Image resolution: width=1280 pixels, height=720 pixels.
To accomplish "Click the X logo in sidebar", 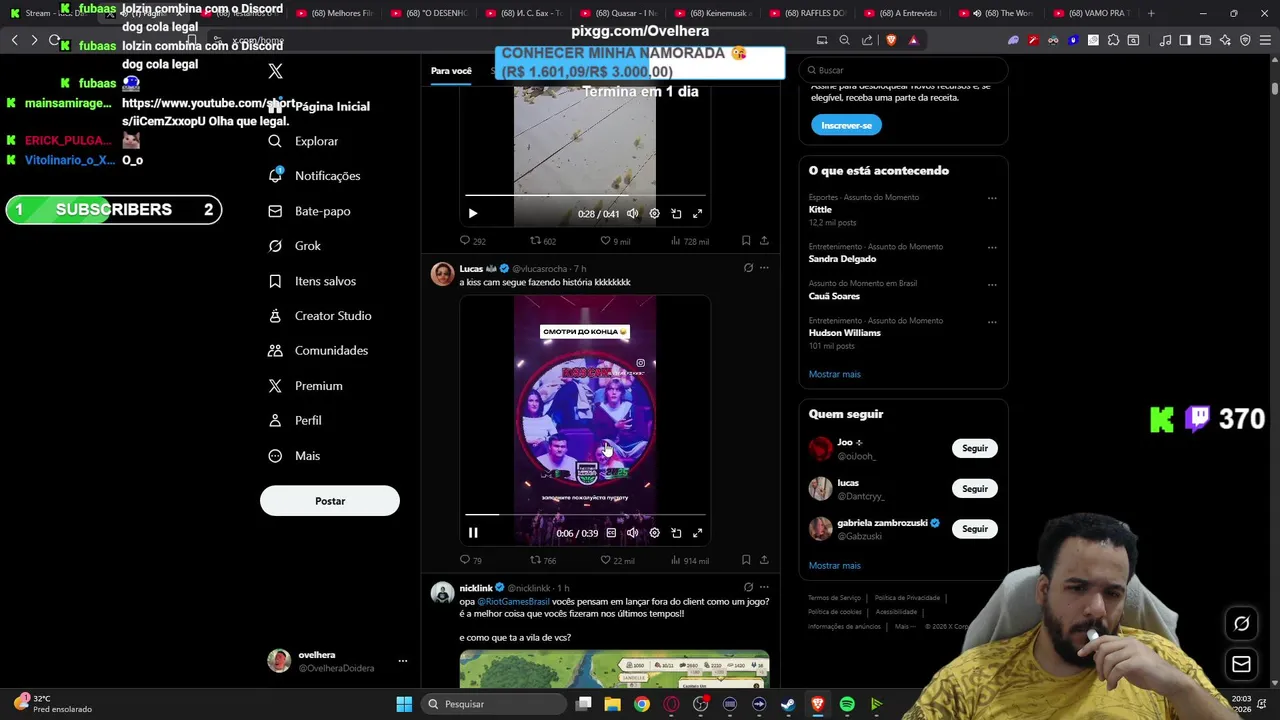I will (x=276, y=71).
